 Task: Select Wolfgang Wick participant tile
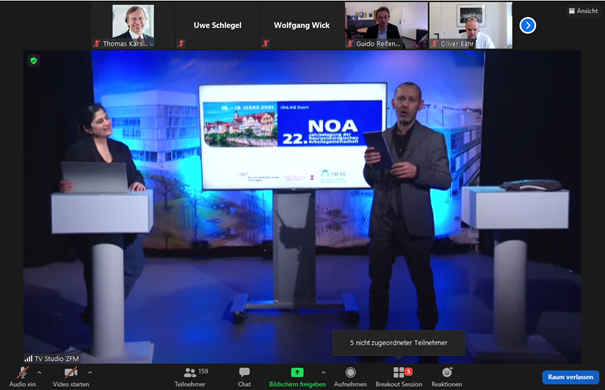click(302, 25)
